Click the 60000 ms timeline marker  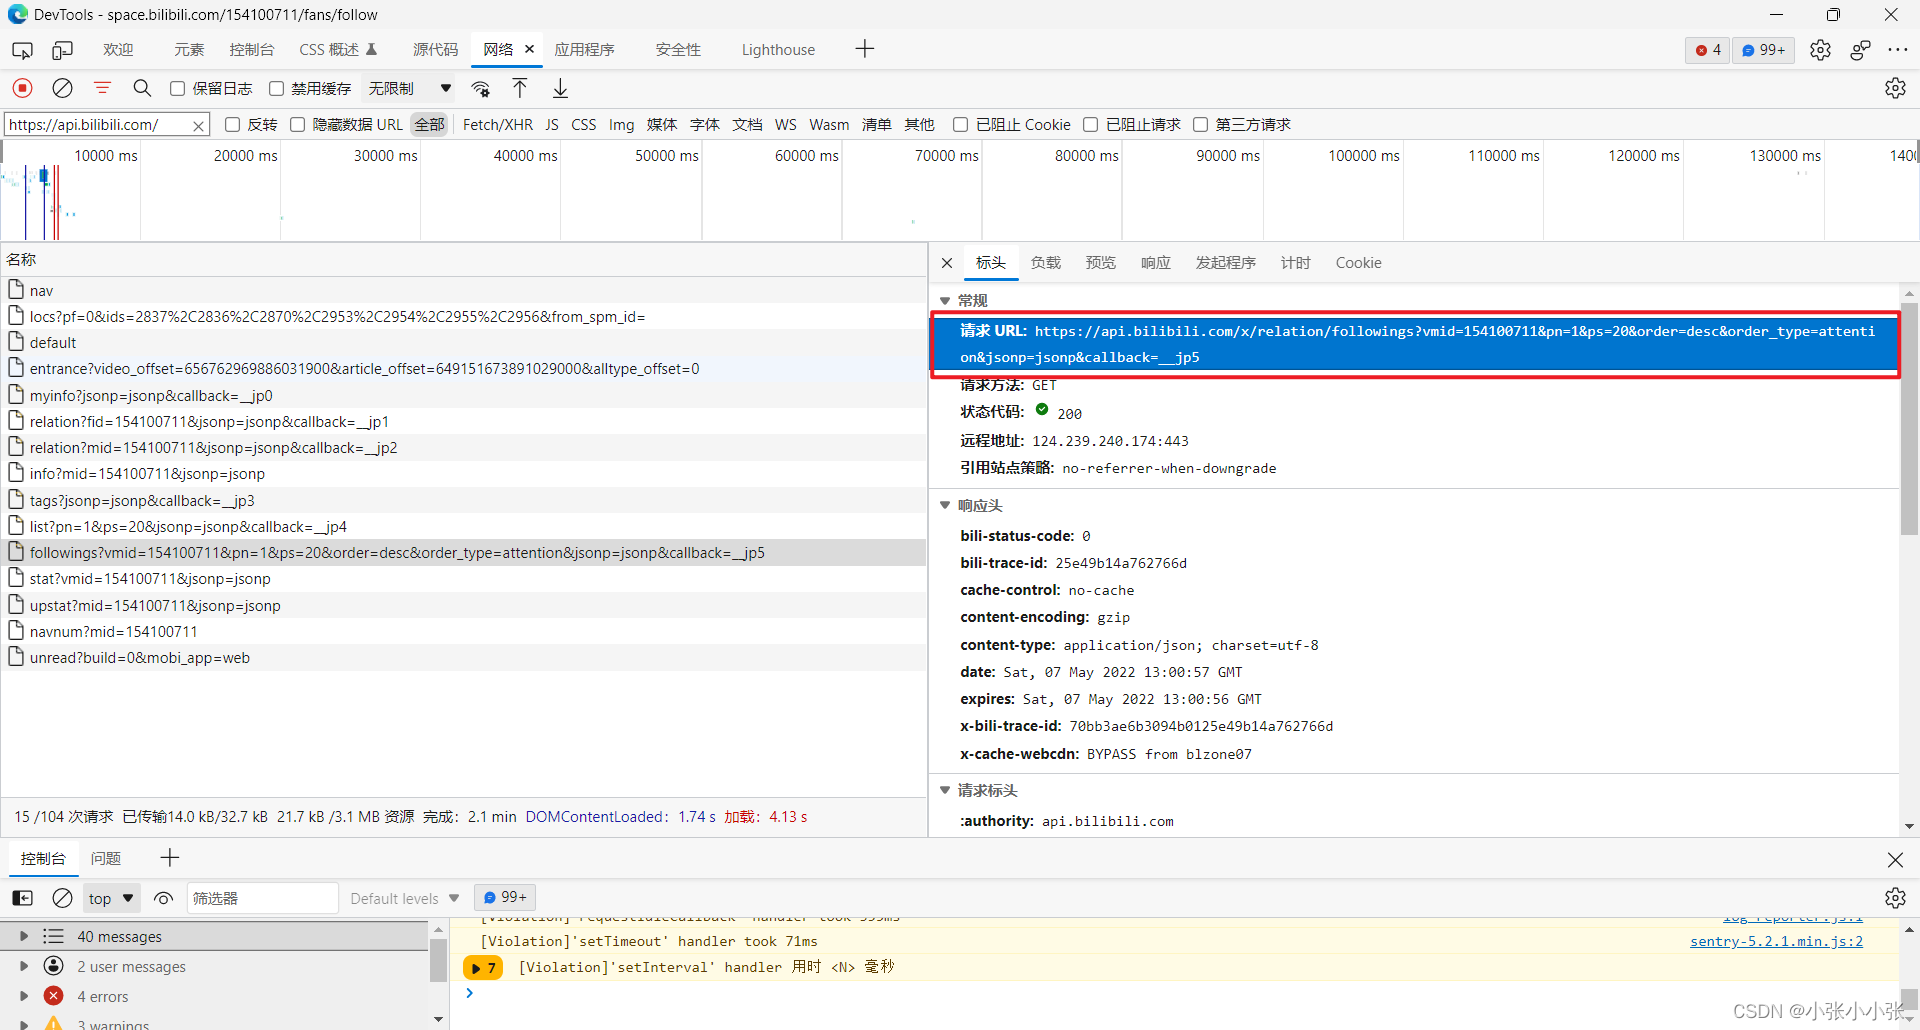click(x=806, y=156)
